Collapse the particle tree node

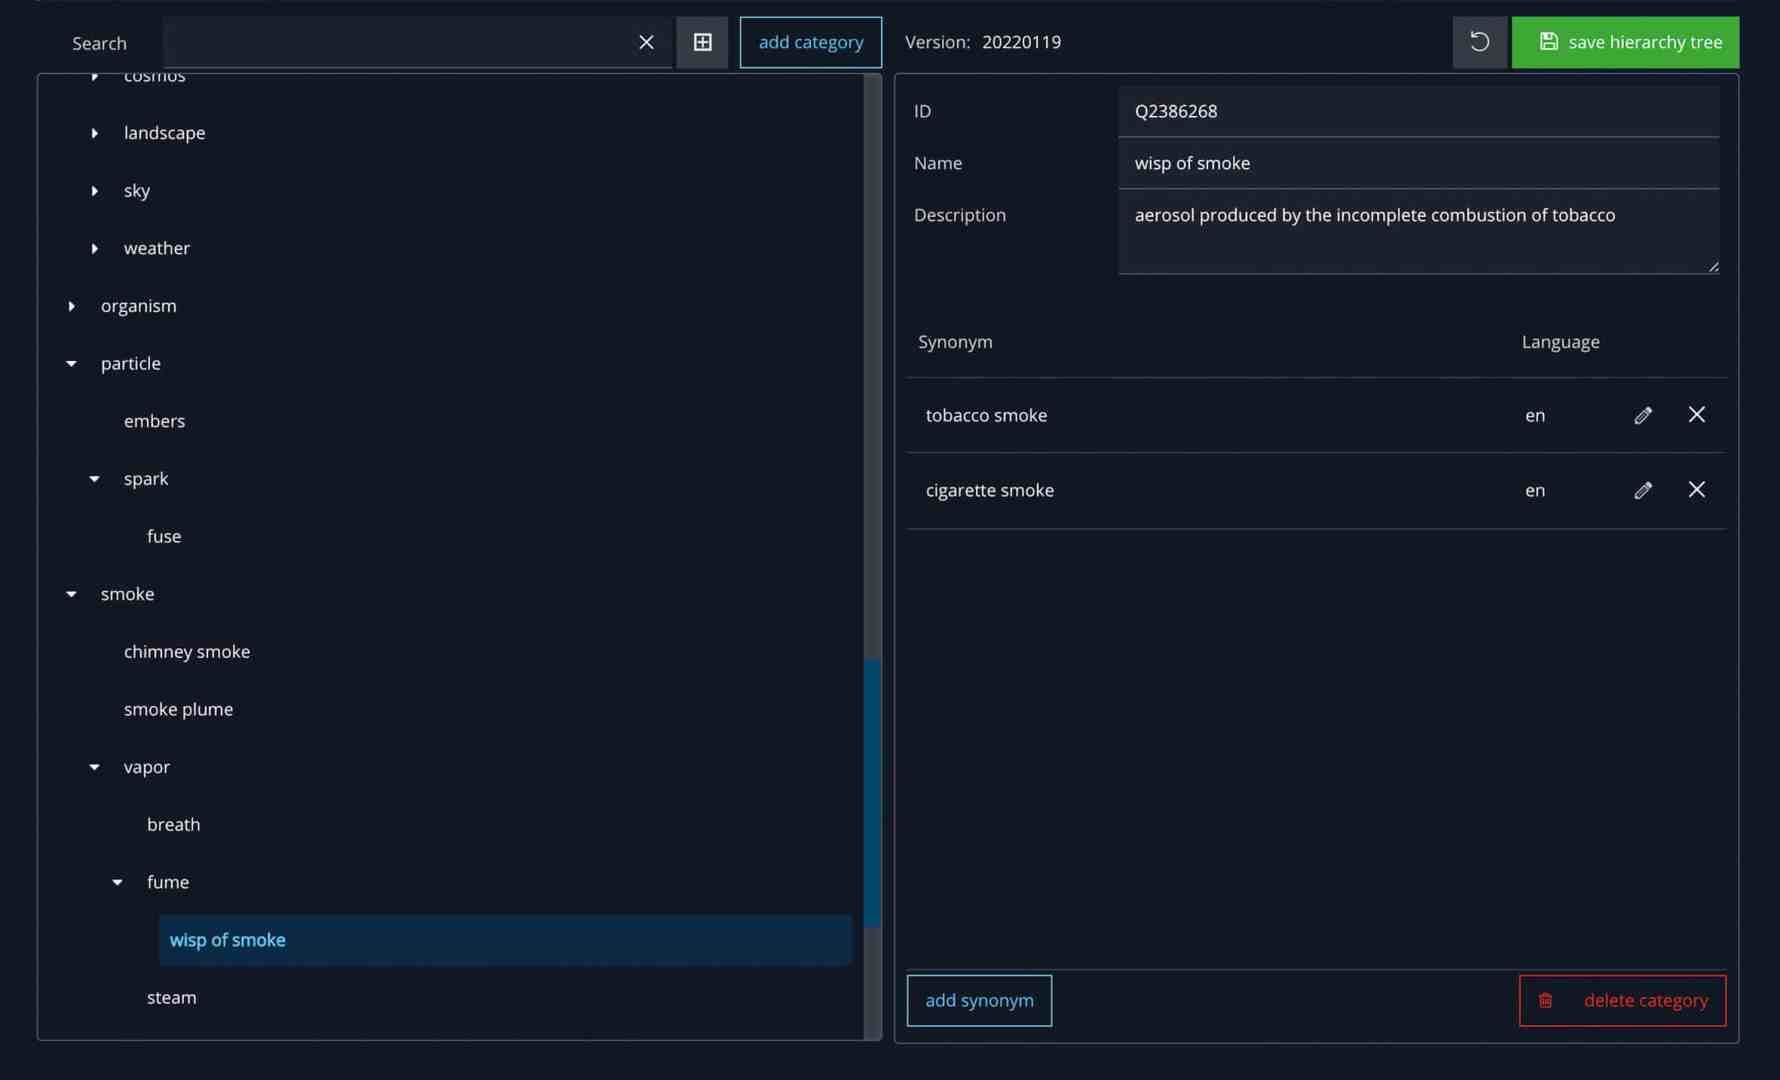(x=71, y=363)
